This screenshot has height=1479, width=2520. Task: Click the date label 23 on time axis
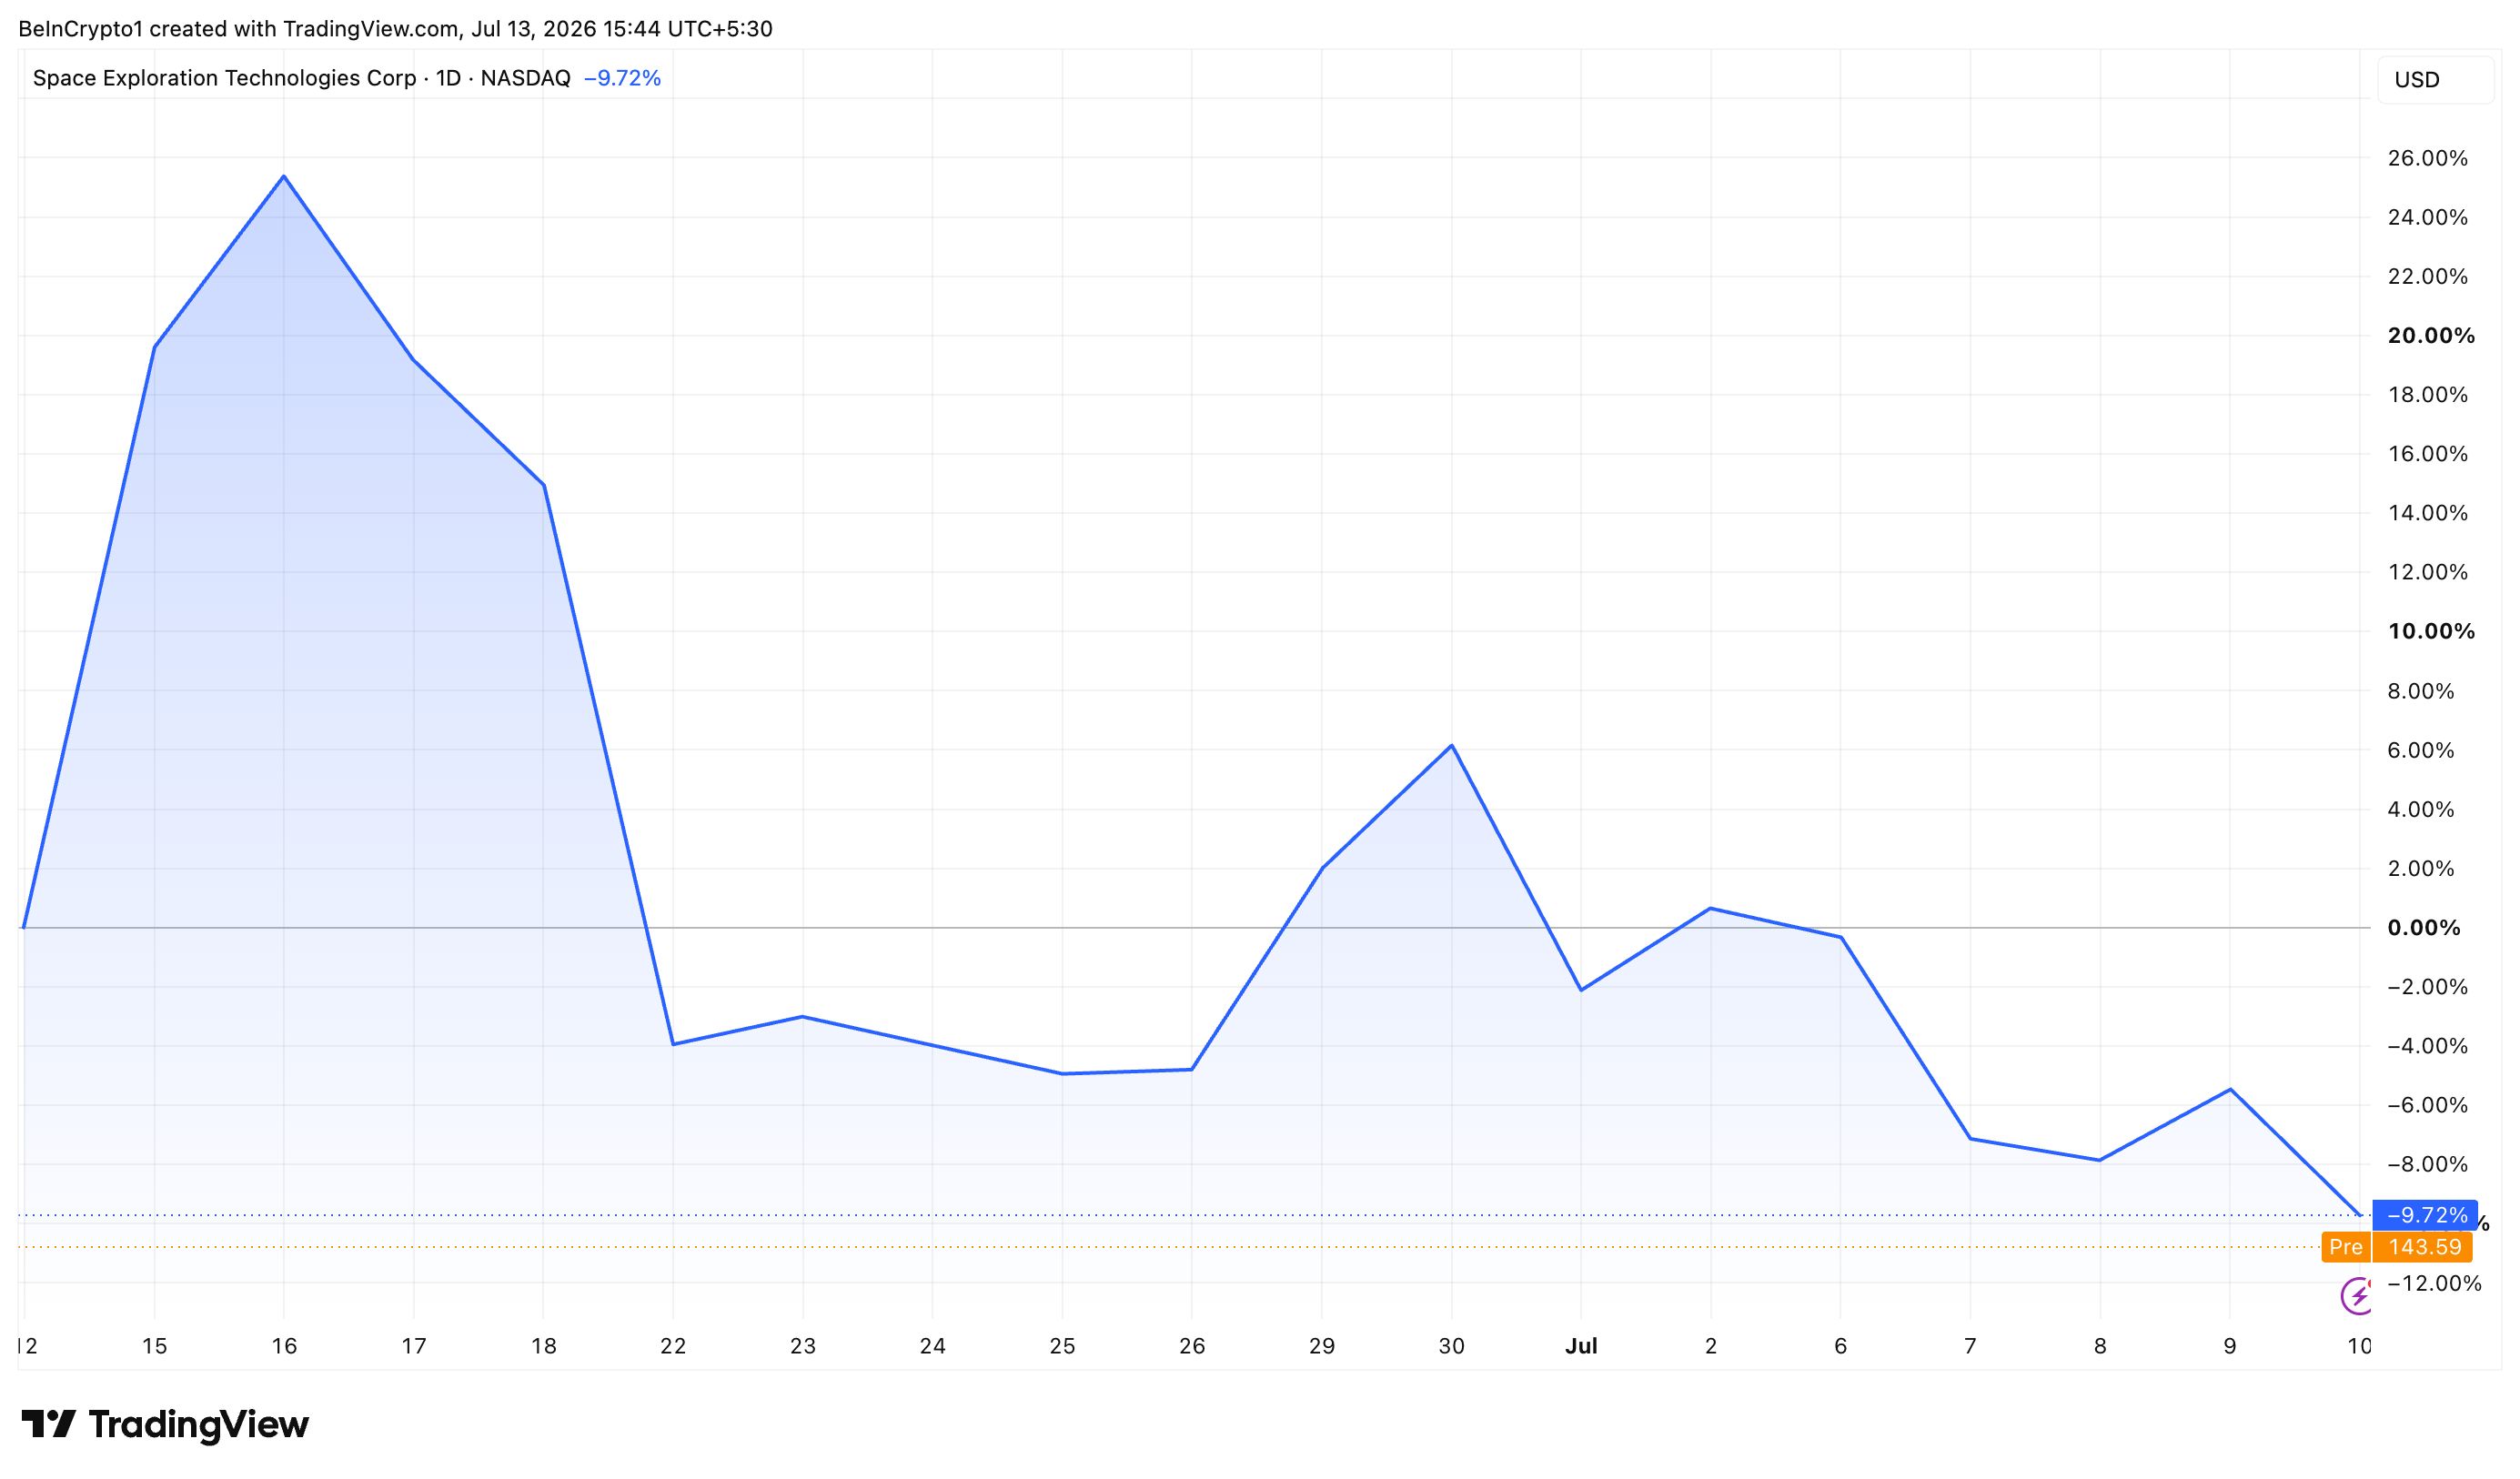tap(803, 1346)
